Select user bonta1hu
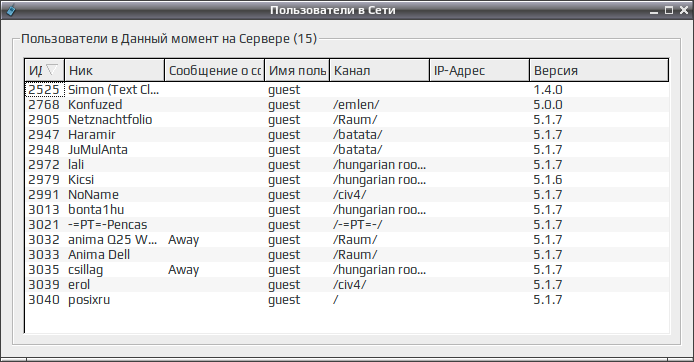694x362 pixels. 96,210
